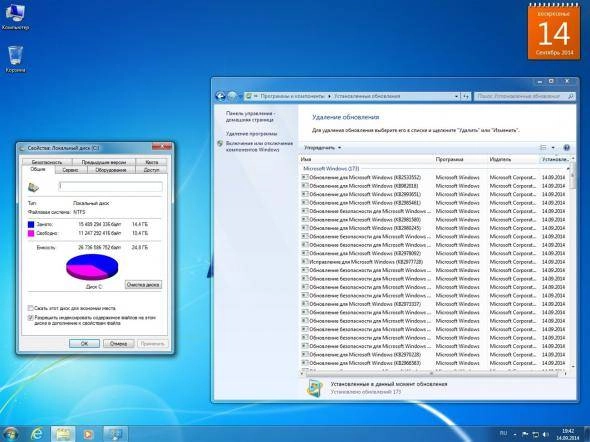Screen dimensions: 590x442
Task: Open the blue Help question-mark icon
Action: click(x=567, y=148)
